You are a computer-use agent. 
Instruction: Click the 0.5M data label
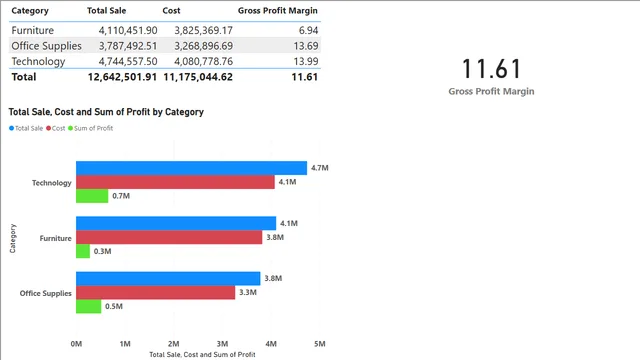tap(114, 307)
